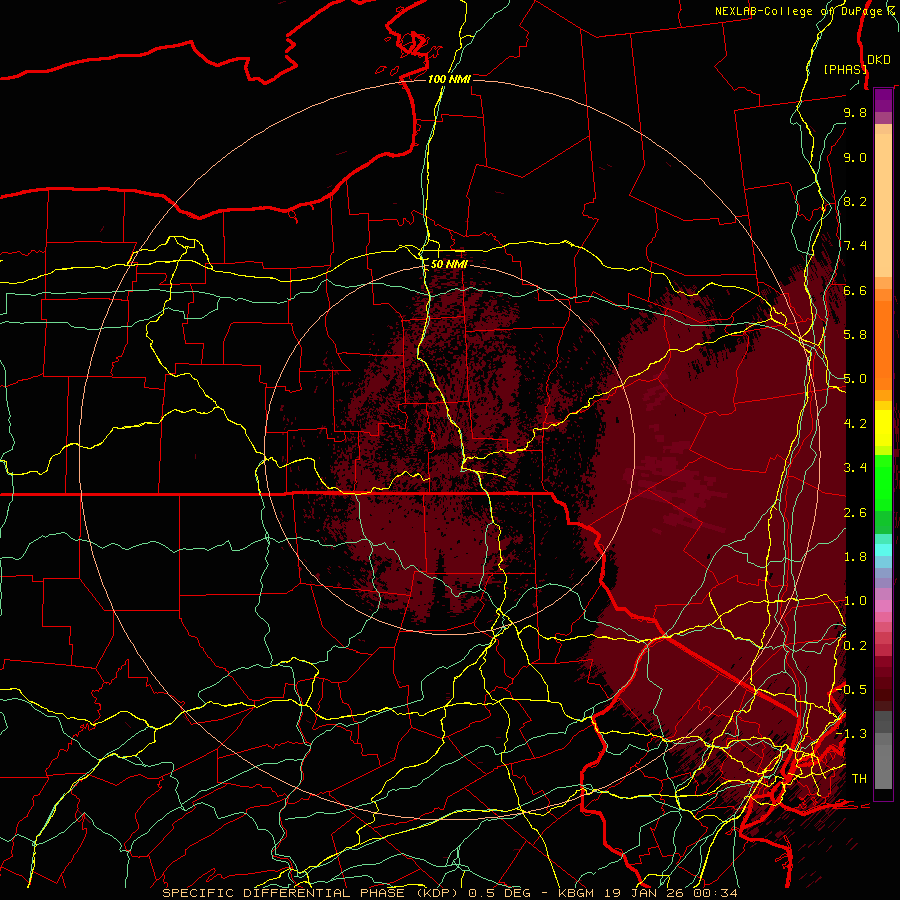
Task: Click the 5.8 scale label
Action: pyautogui.click(x=855, y=335)
